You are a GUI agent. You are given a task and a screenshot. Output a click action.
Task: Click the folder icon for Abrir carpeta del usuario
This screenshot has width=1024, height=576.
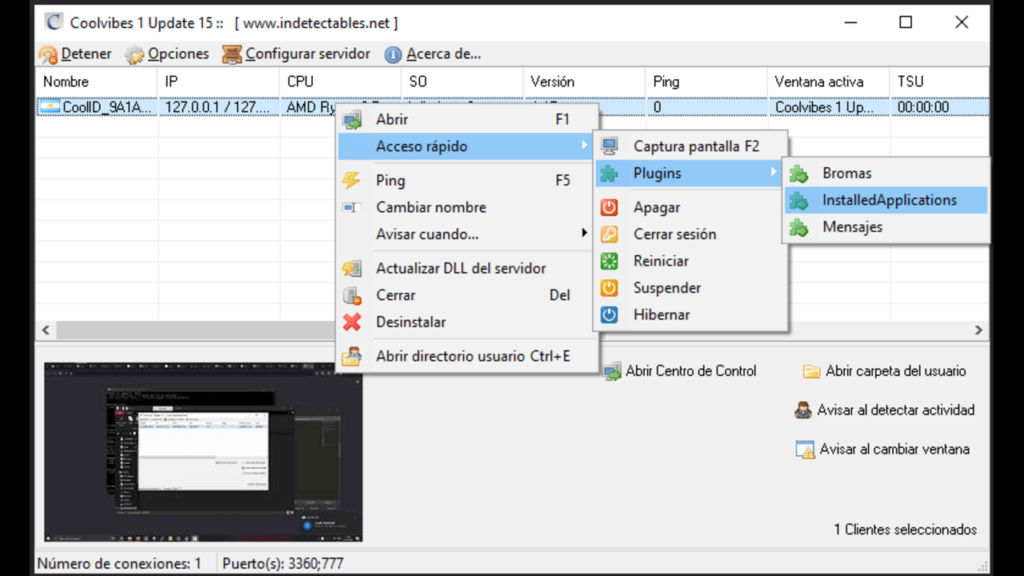point(811,372)
